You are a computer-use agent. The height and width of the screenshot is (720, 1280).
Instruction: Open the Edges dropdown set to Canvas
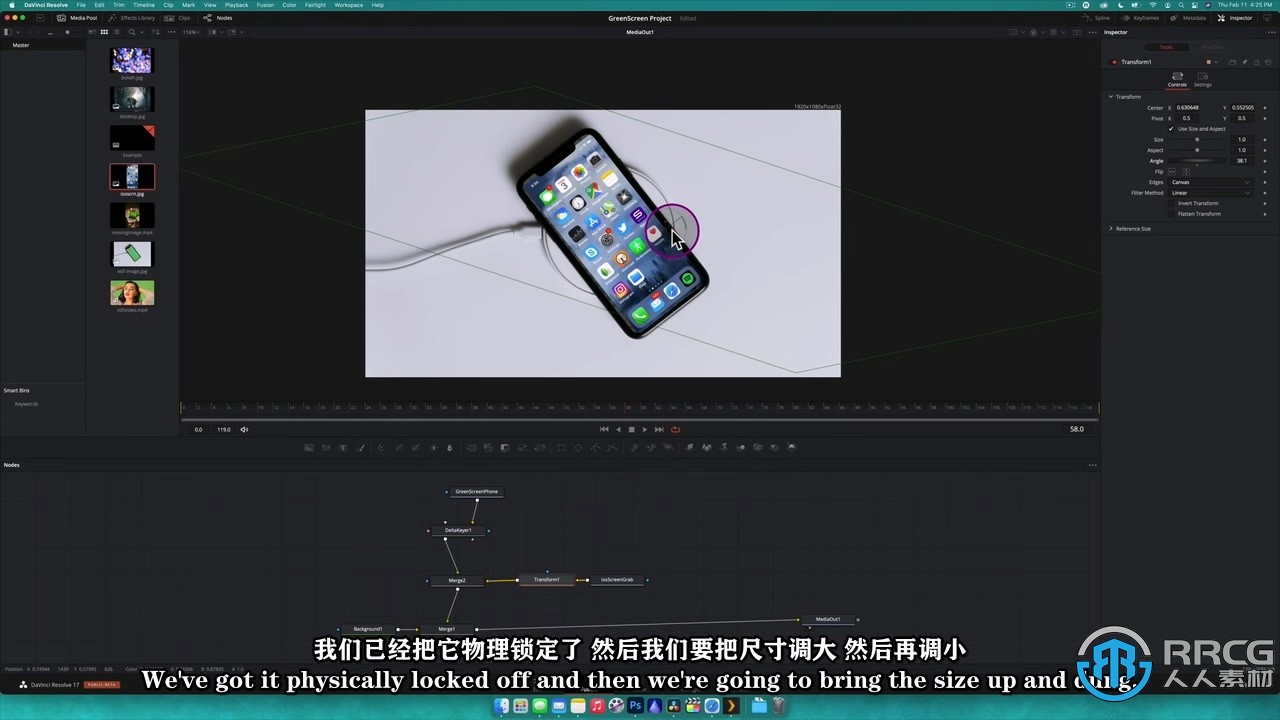1212,182
